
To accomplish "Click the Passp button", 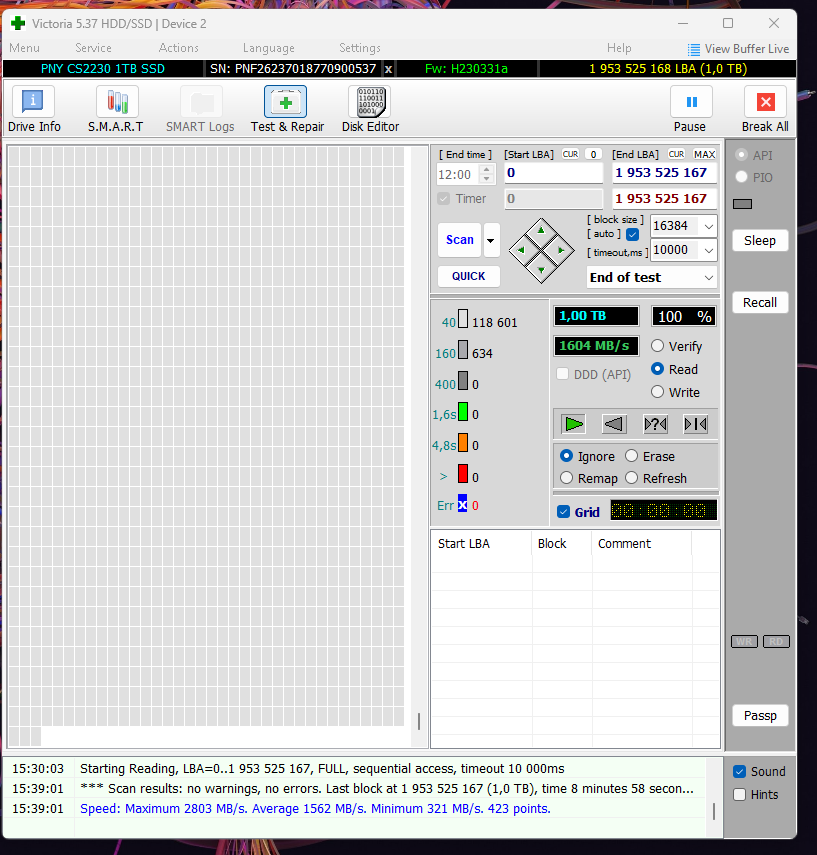I will pos(760,715).
